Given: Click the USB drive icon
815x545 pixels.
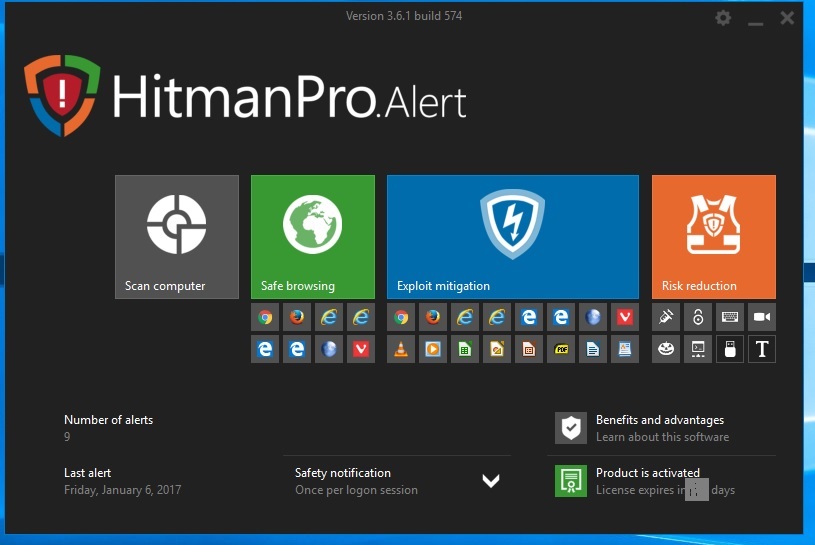Looking at the screenshot, I should 730,349.
